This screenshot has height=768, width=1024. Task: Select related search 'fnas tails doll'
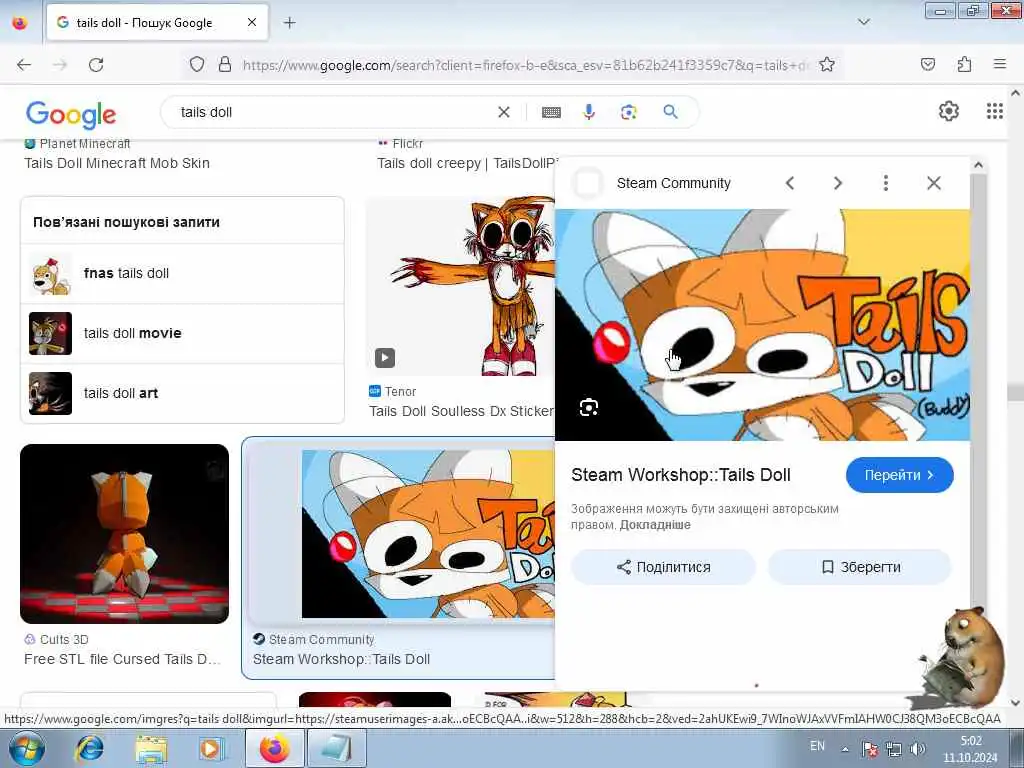182,274
